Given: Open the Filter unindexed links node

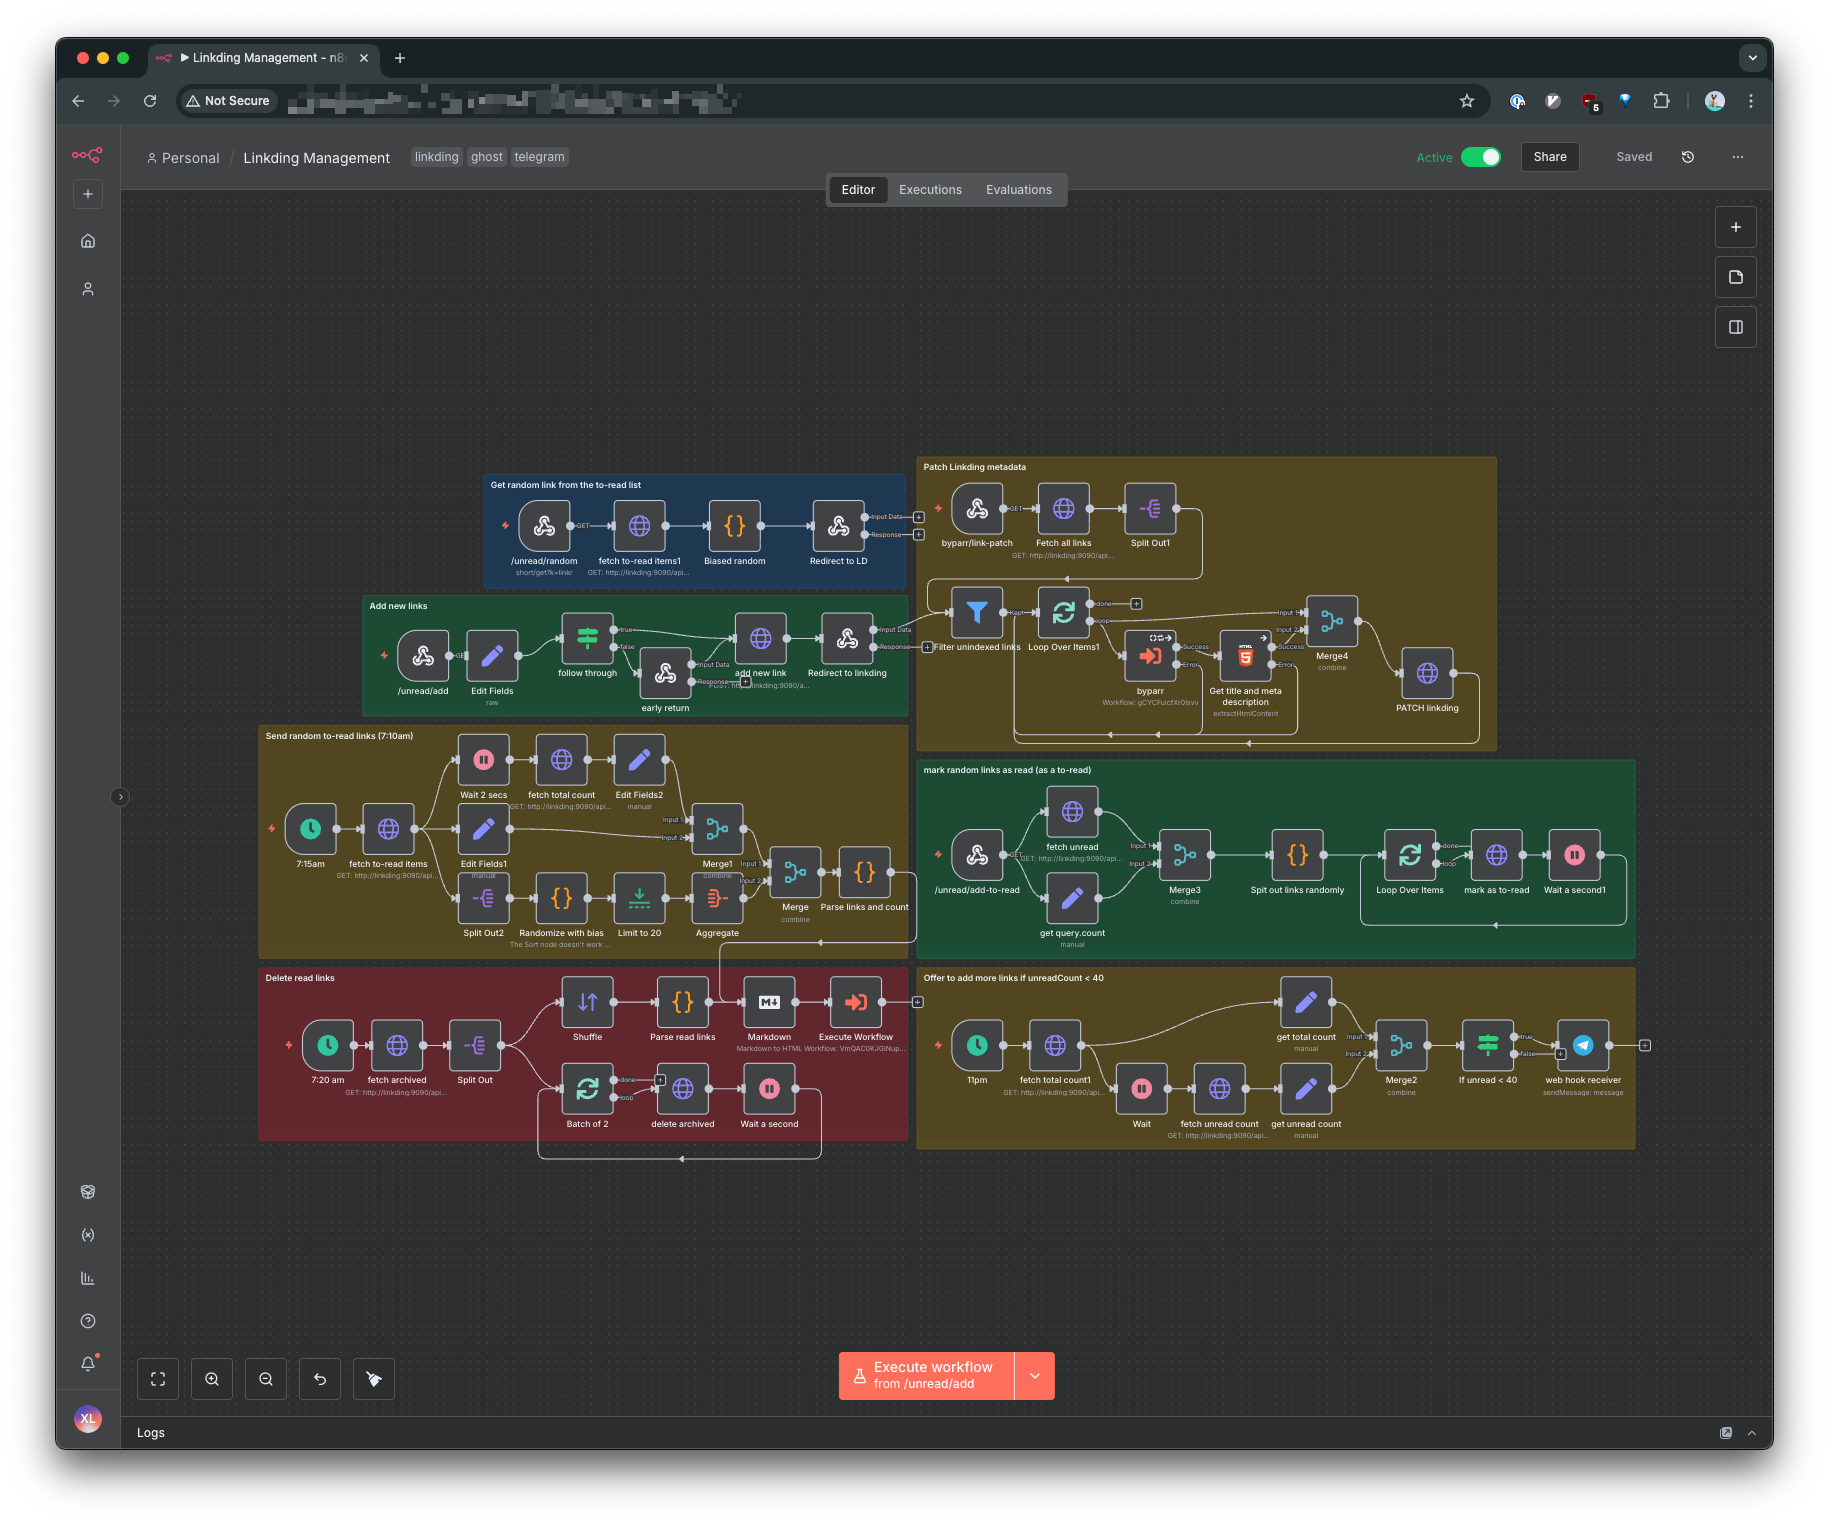Looking at the screenshot, I should coord(977,612).
